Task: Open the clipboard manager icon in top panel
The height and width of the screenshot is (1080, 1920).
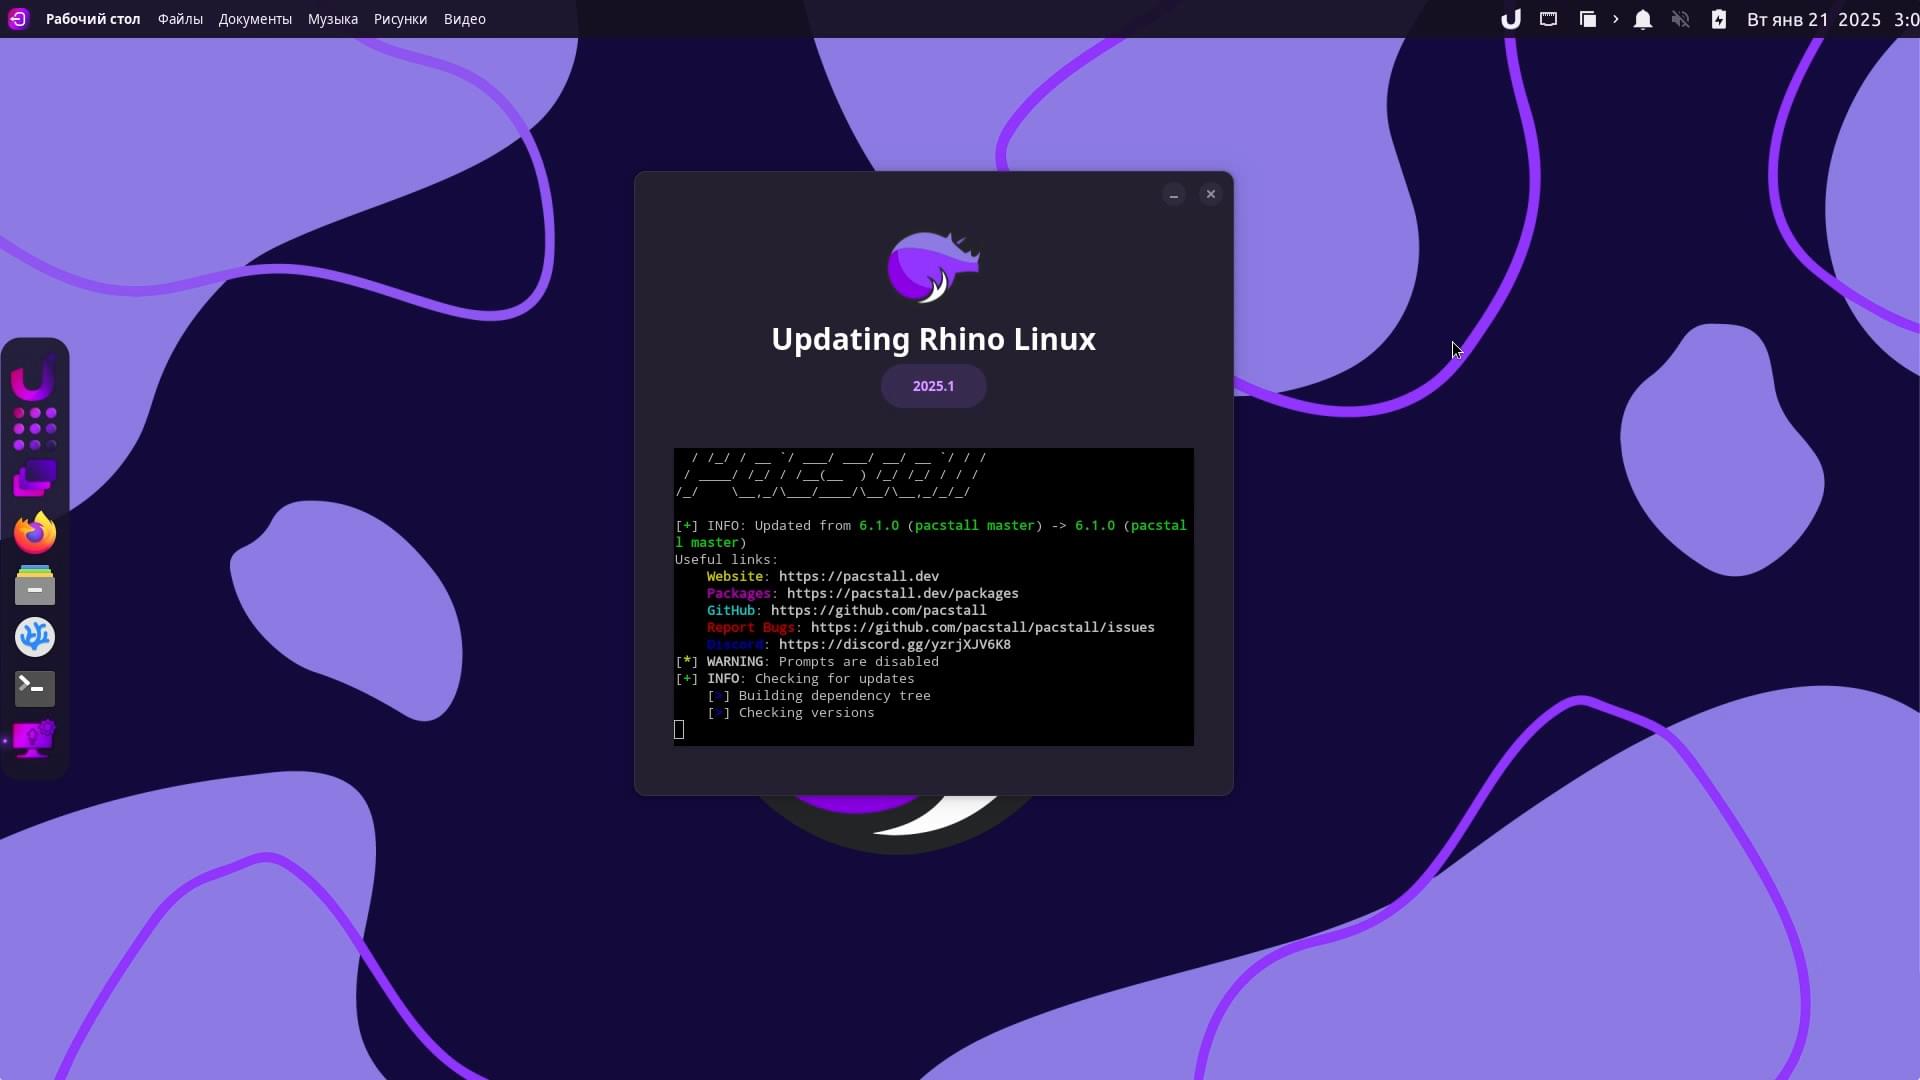Action: tap(1587, 19)
